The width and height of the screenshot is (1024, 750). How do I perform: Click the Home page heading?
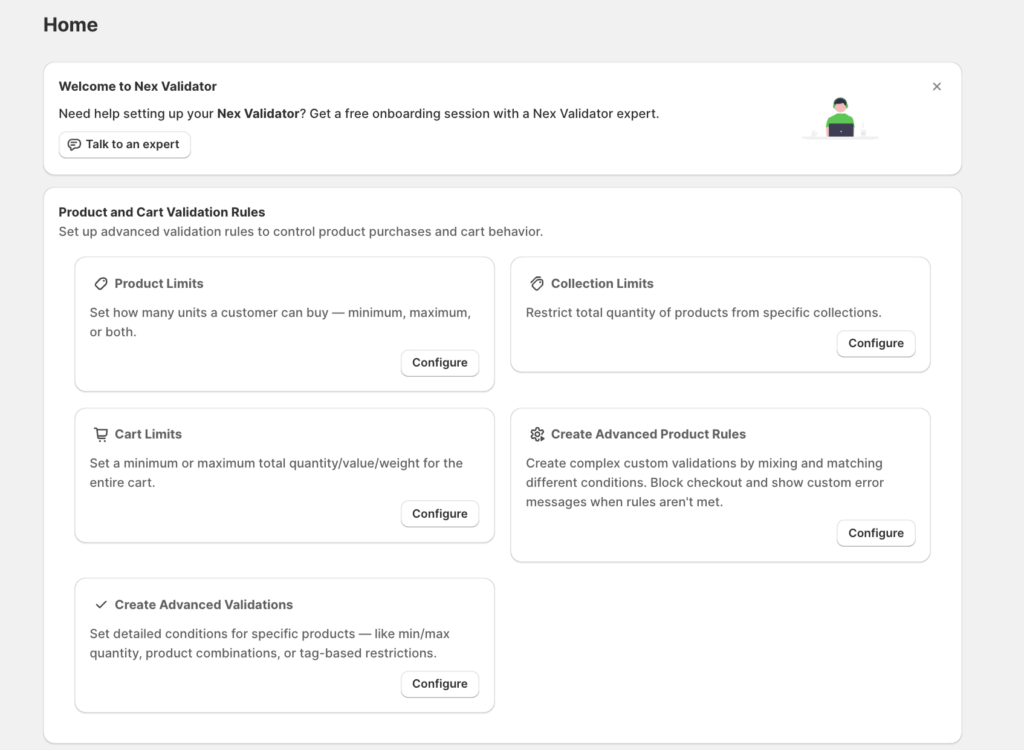pyautogui.click(x=71, y=25)
